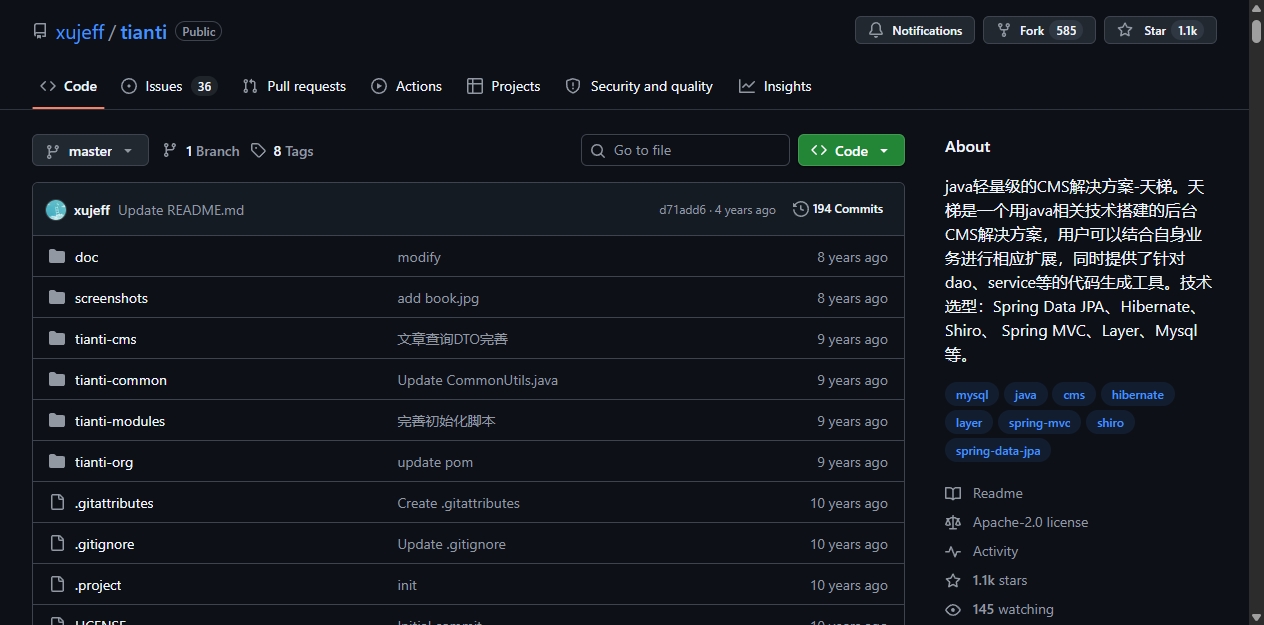The width and height of the screenshot is (1264, 625).
Task: Open the tianti repository name link
Action: (144, 32)
